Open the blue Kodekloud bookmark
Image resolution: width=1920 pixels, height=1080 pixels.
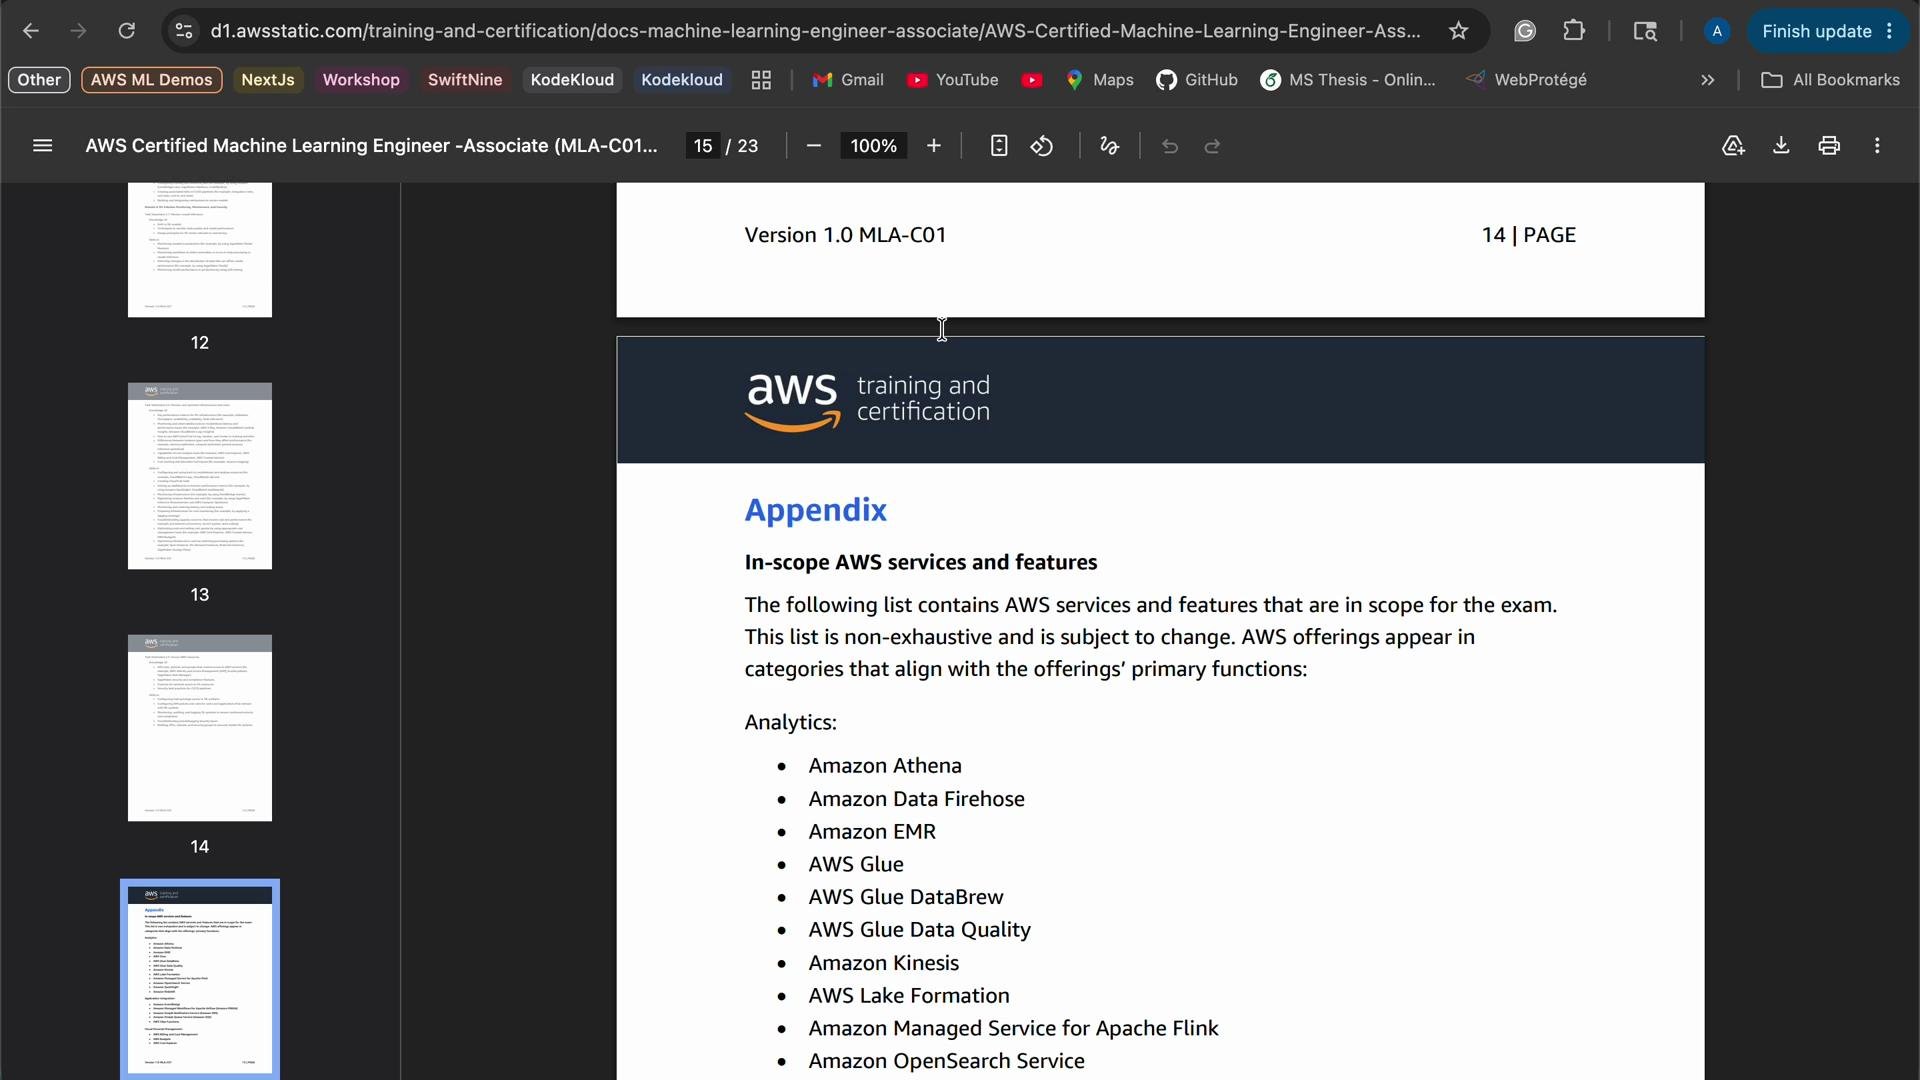tap(682, 80)
